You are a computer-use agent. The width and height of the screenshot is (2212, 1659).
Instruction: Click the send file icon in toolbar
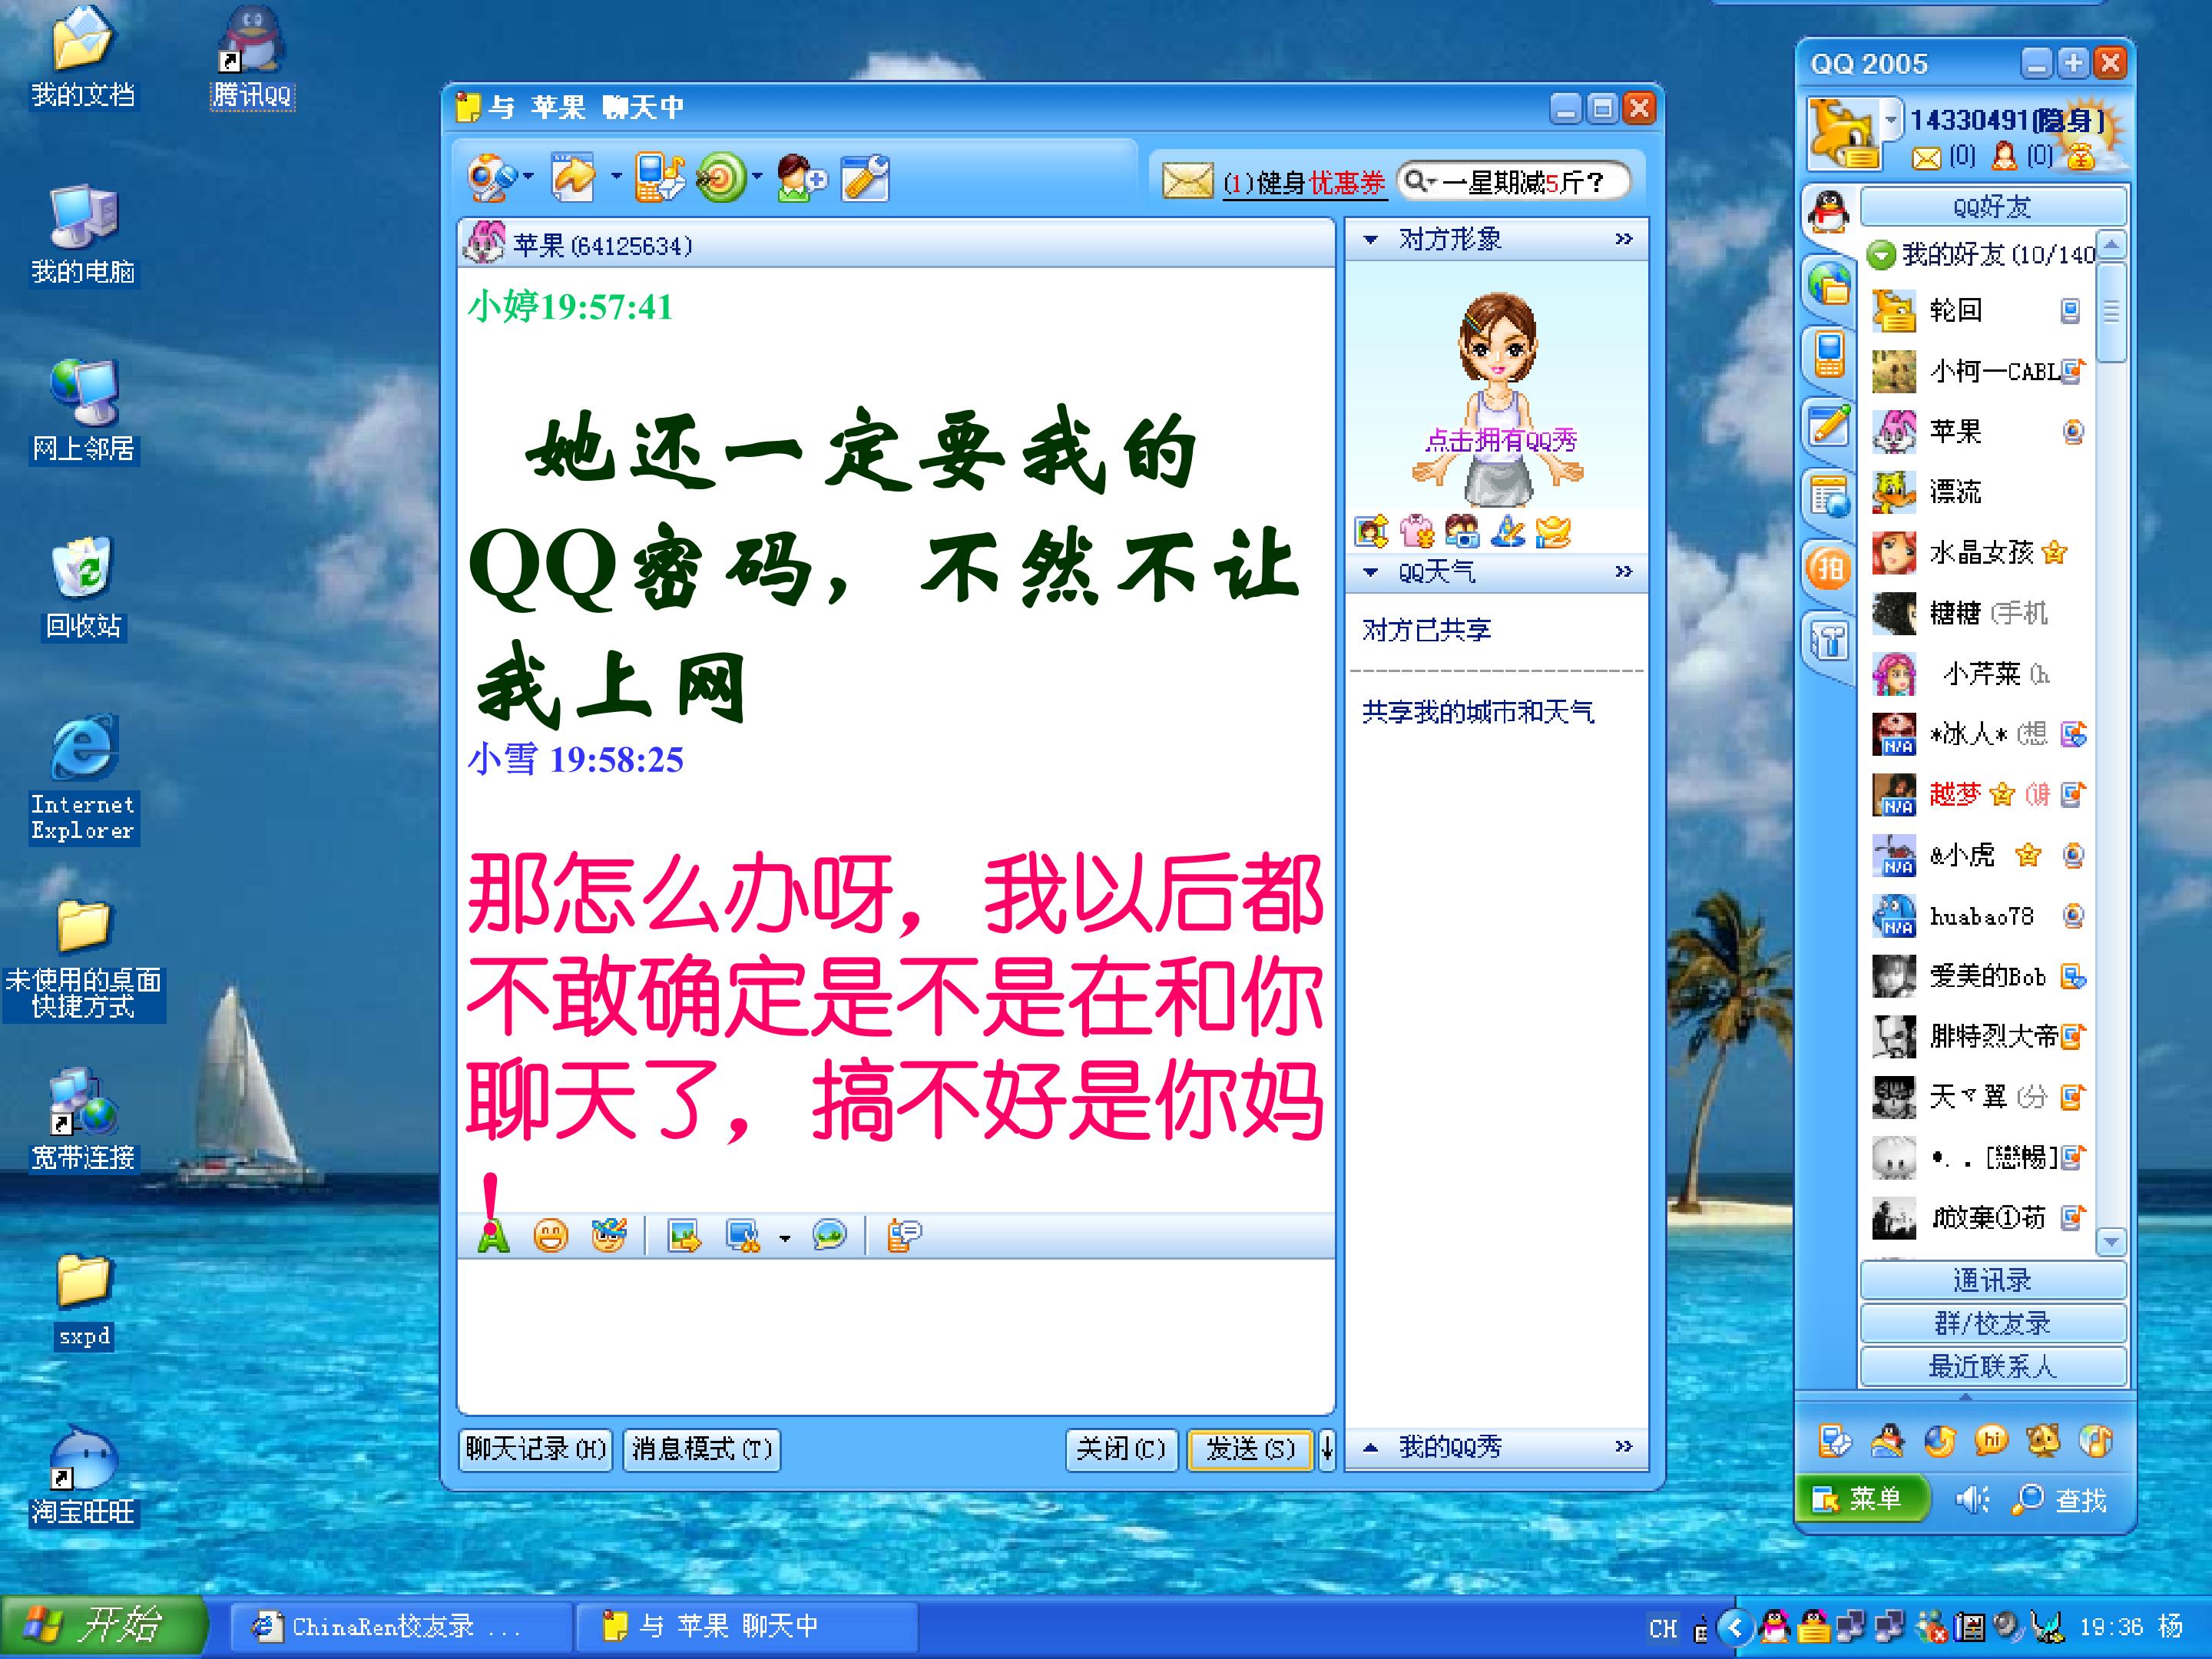574,179
